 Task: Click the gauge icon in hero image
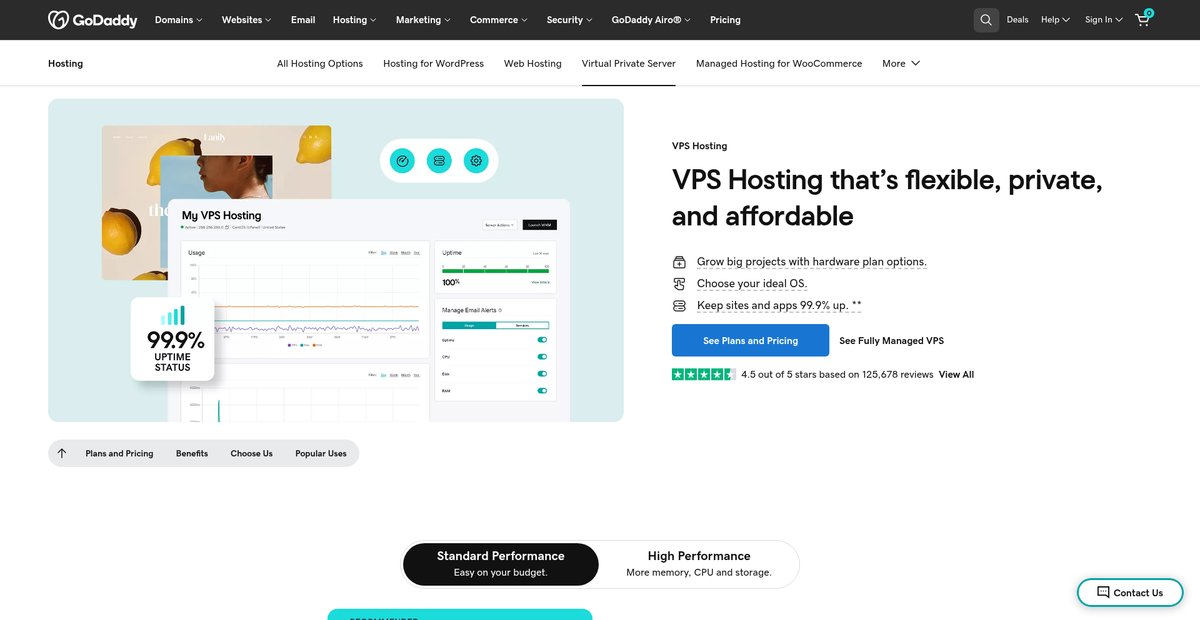(x=402, y=160)
